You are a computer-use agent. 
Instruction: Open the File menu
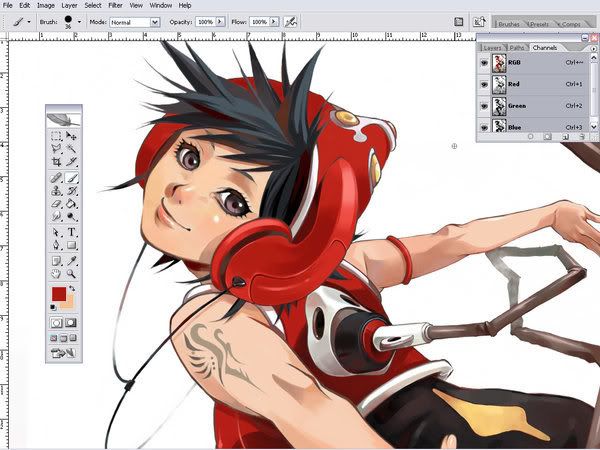pyautogui.click(x=8, y=5)
